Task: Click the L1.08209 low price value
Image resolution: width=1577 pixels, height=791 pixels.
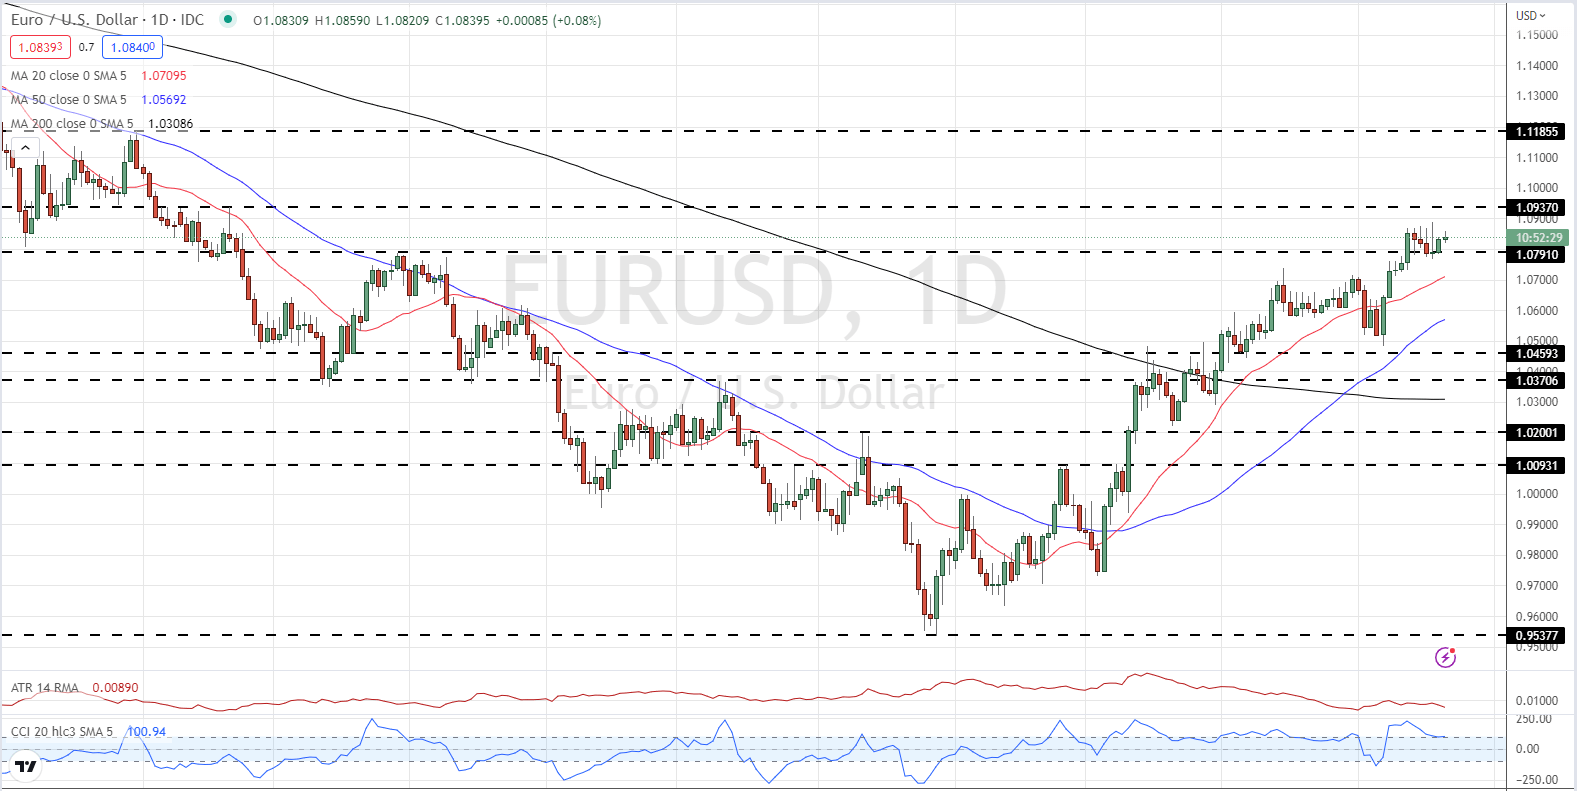Action: [403, 20]
